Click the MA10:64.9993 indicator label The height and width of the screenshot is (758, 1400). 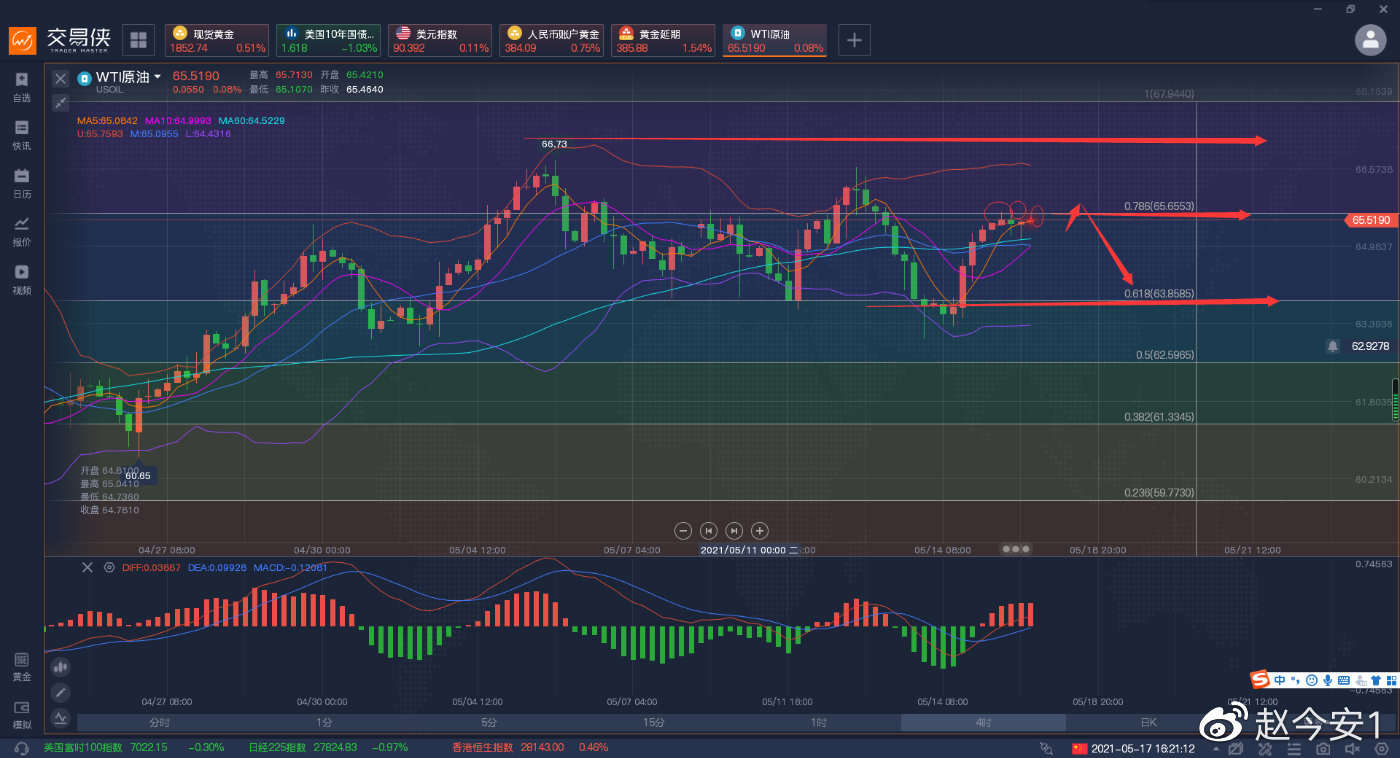click(178, 120)
